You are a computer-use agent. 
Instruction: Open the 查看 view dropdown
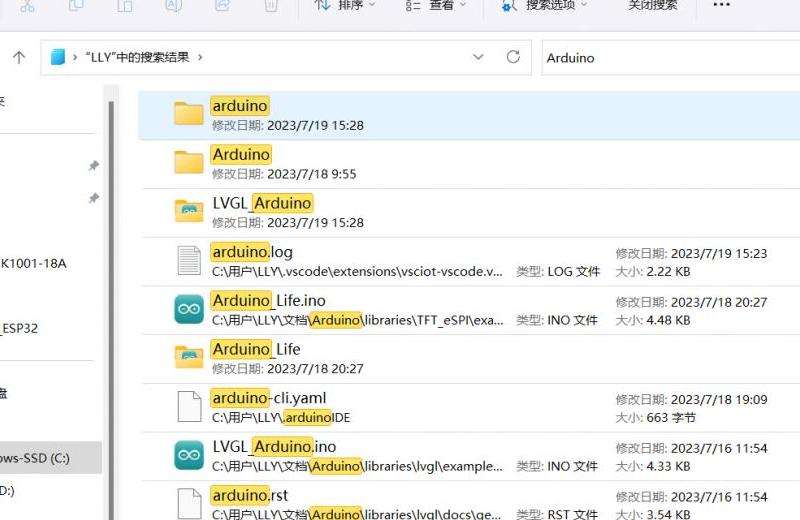coord(436,6)
